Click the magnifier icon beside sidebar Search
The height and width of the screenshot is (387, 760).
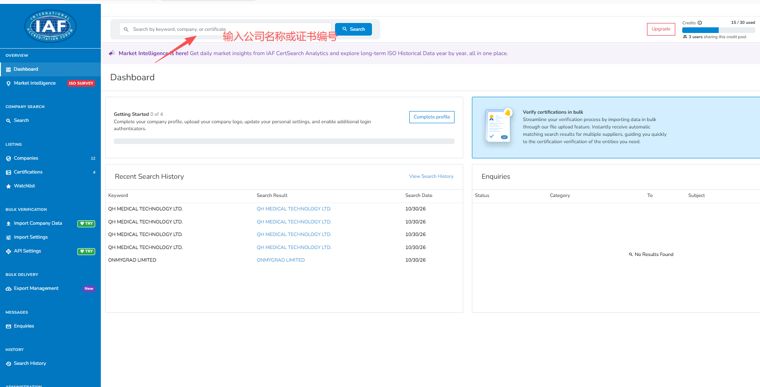(8, 120)
